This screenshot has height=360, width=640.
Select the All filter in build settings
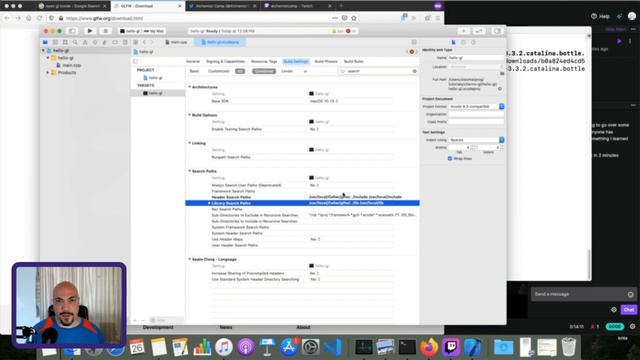pos(240,71)
